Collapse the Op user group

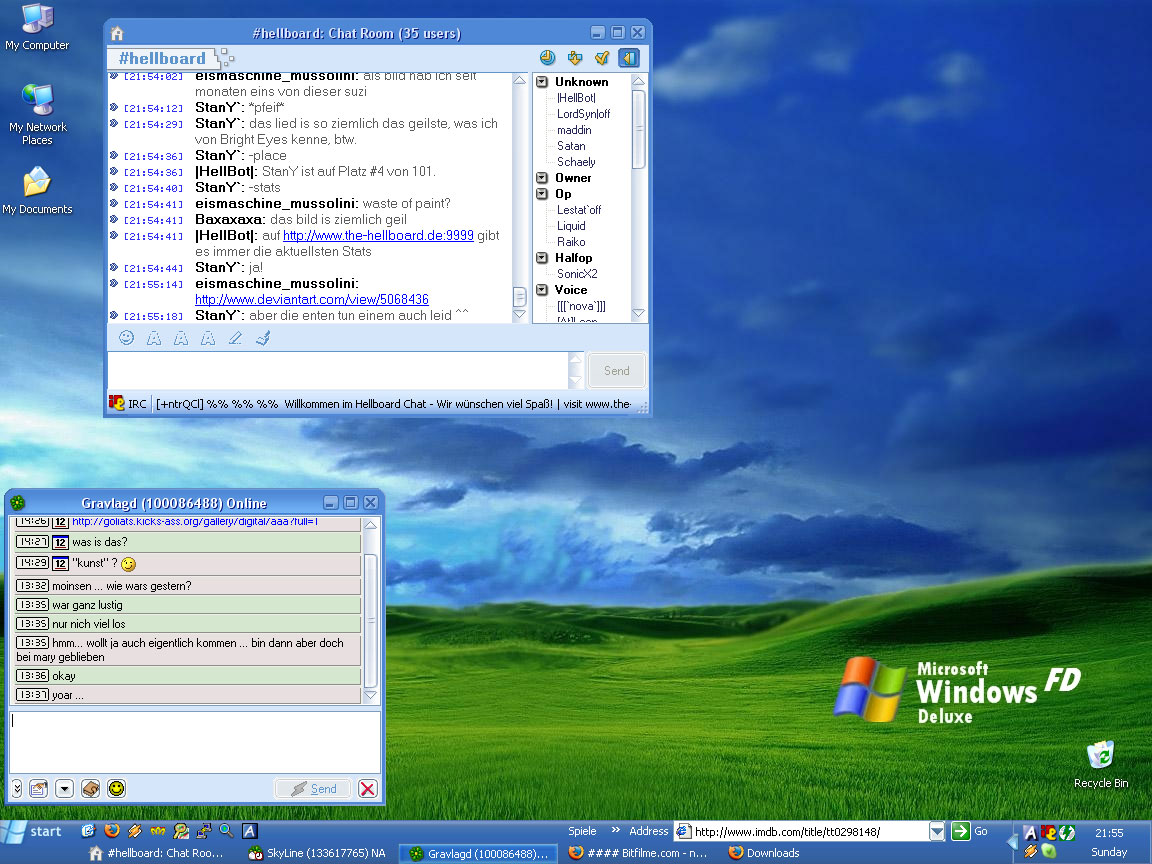pyautogui.click(x=542, y=194)
